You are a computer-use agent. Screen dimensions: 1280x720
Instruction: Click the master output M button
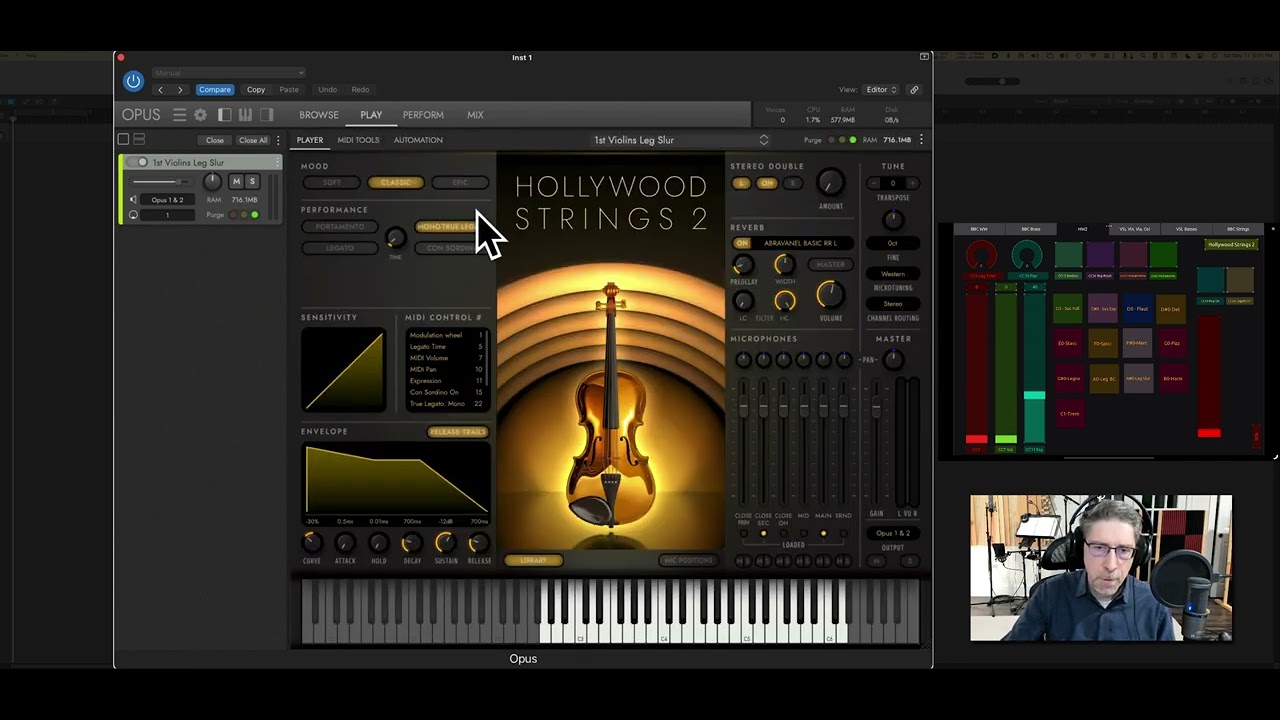click(x=876, y=561)
